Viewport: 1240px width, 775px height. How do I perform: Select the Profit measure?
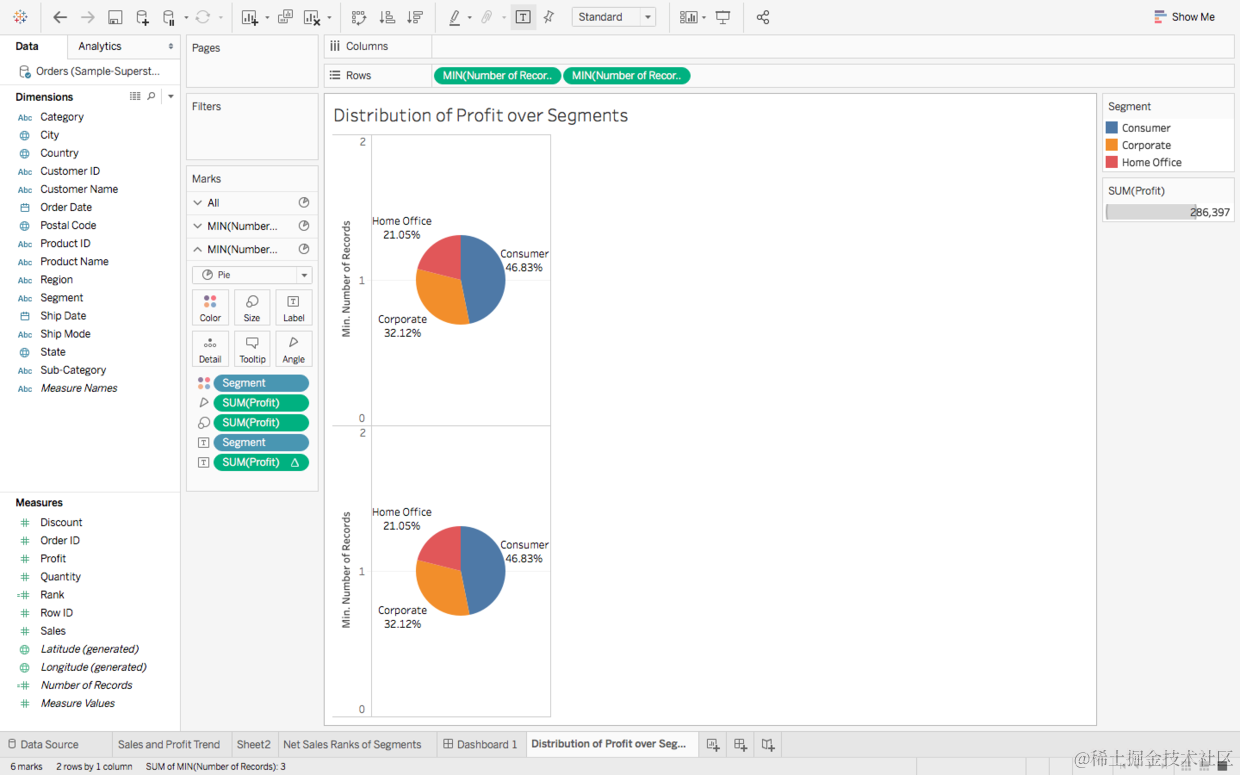[x=53, y=559]
